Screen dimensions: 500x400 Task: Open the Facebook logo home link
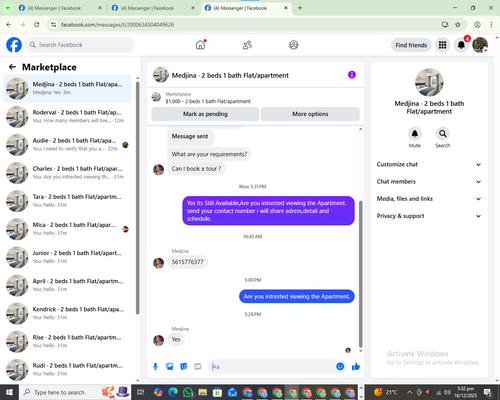click(x=14, y=45)
